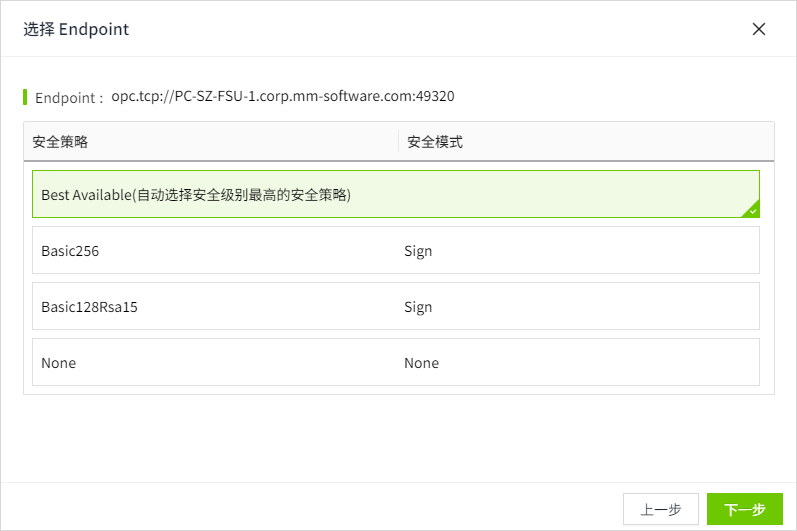Click the 选择 Endpoint dialog title
The width and height of the screenshot is (797, 531).
coord(76,29)
